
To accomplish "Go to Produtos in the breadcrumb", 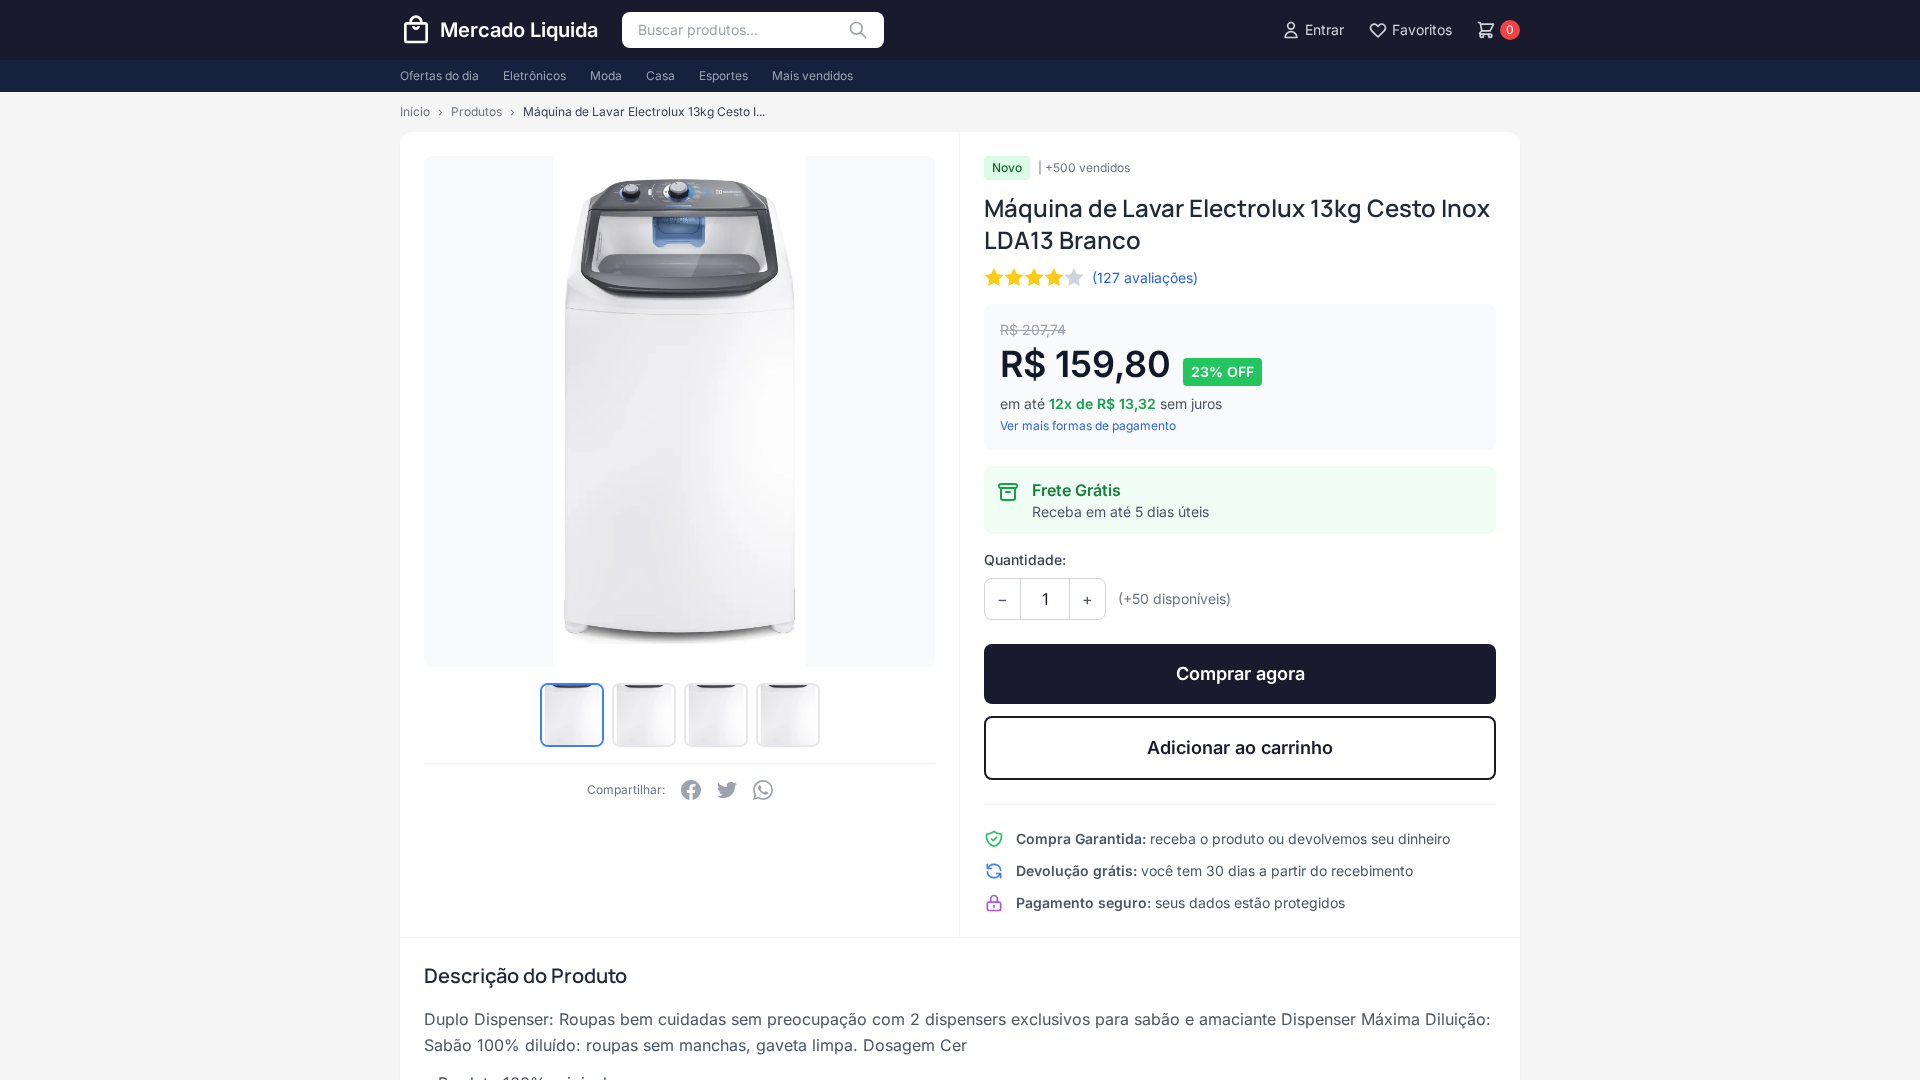I will point(476,112).
